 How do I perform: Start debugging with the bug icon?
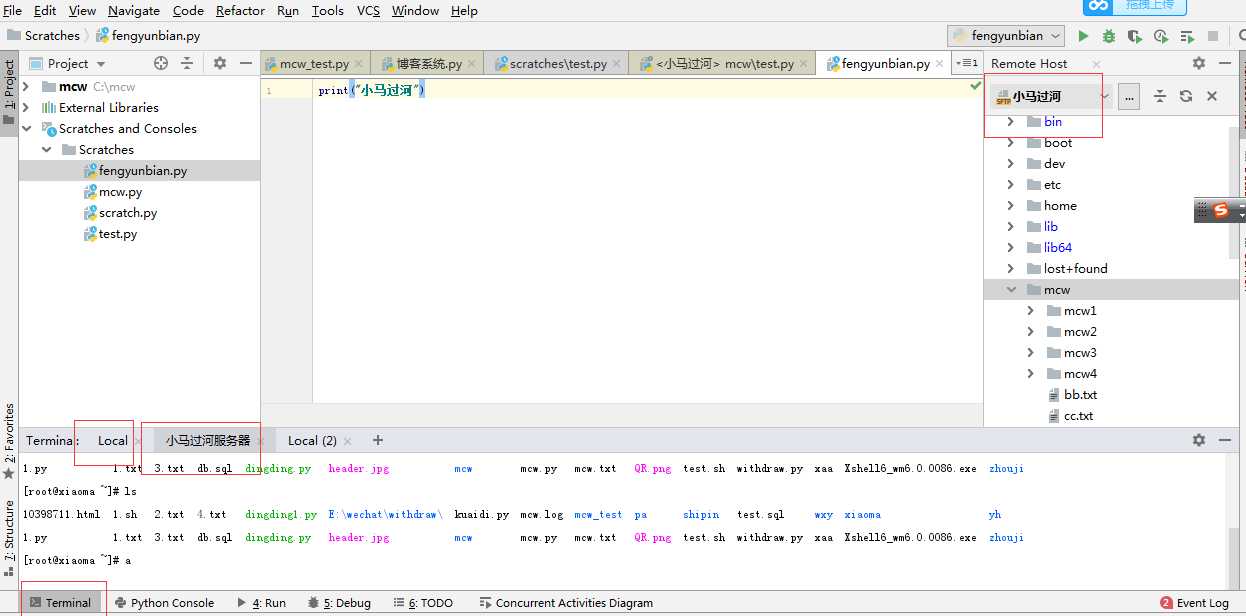coord(1109,36)
